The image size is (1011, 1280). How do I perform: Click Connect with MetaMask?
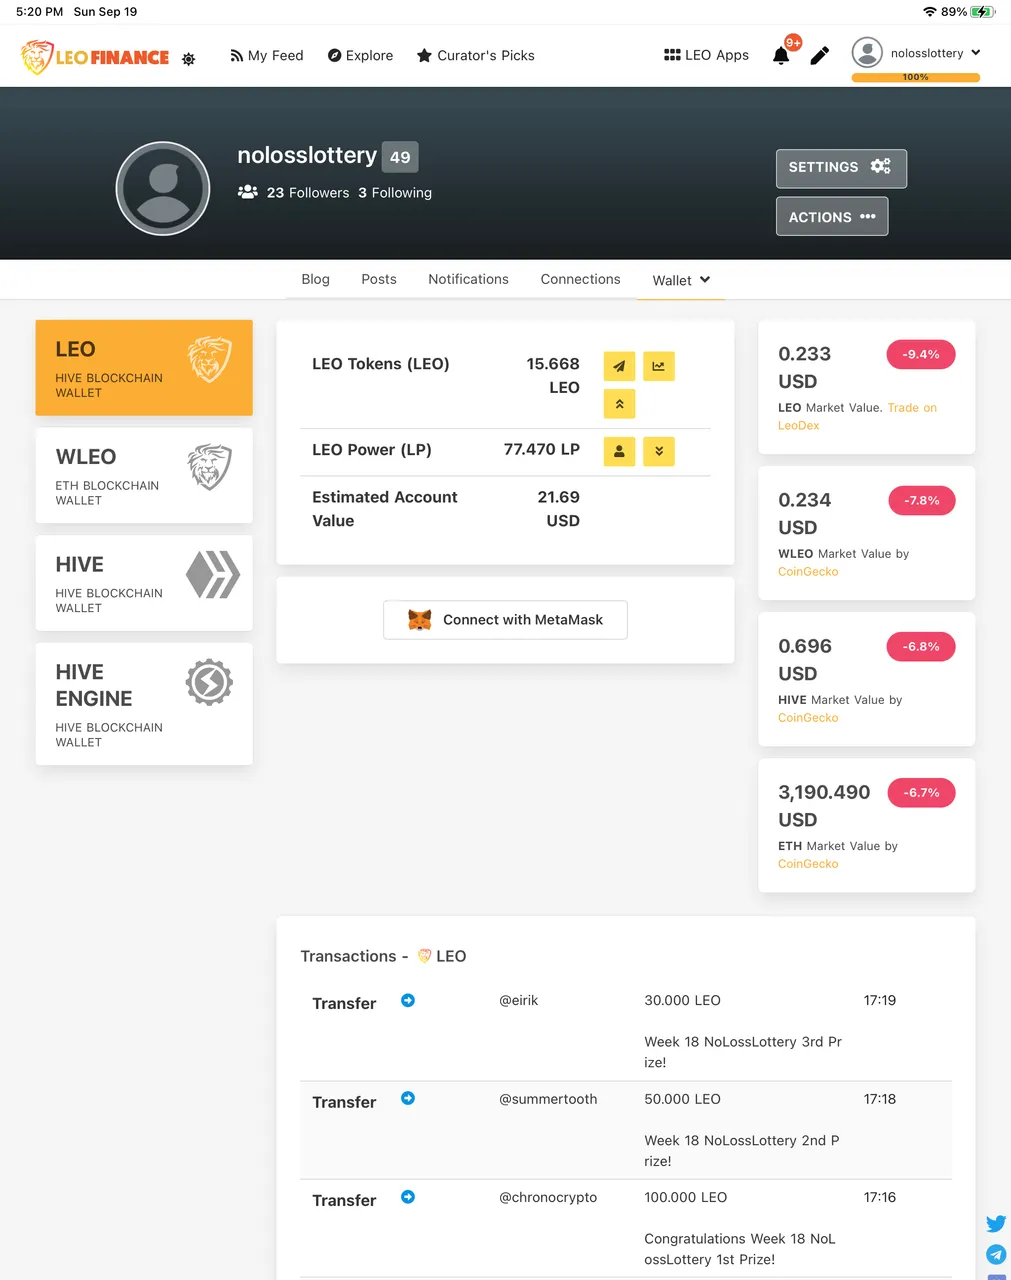tap(505, 620)
